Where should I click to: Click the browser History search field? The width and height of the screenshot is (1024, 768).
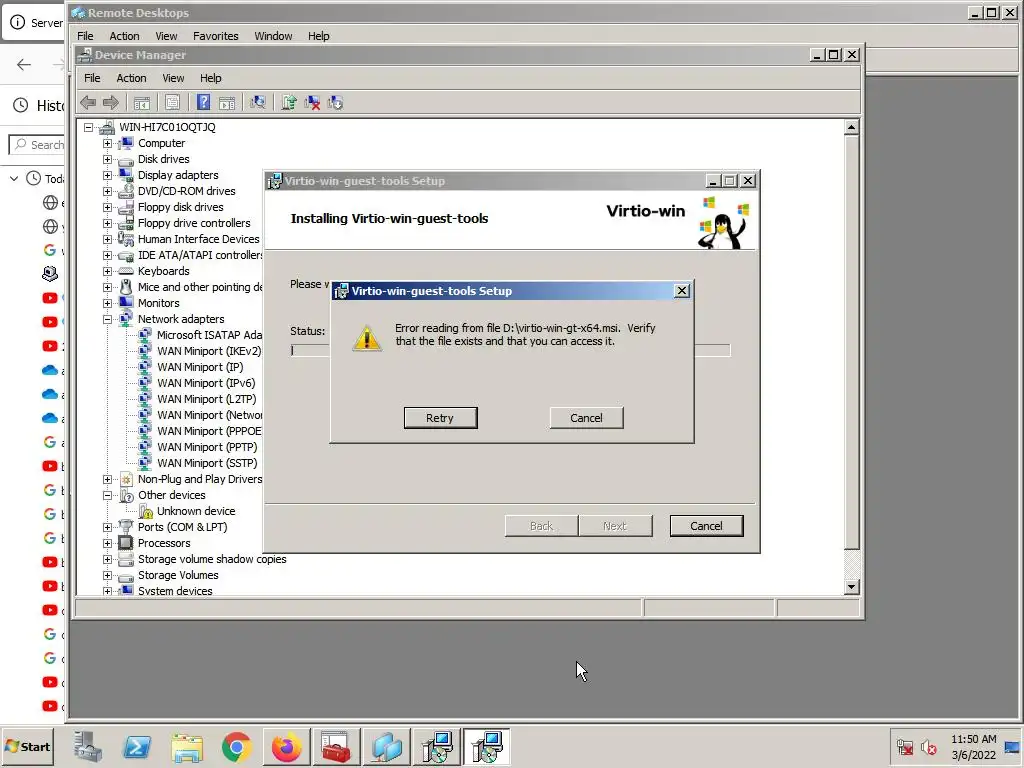pos(38,145)
